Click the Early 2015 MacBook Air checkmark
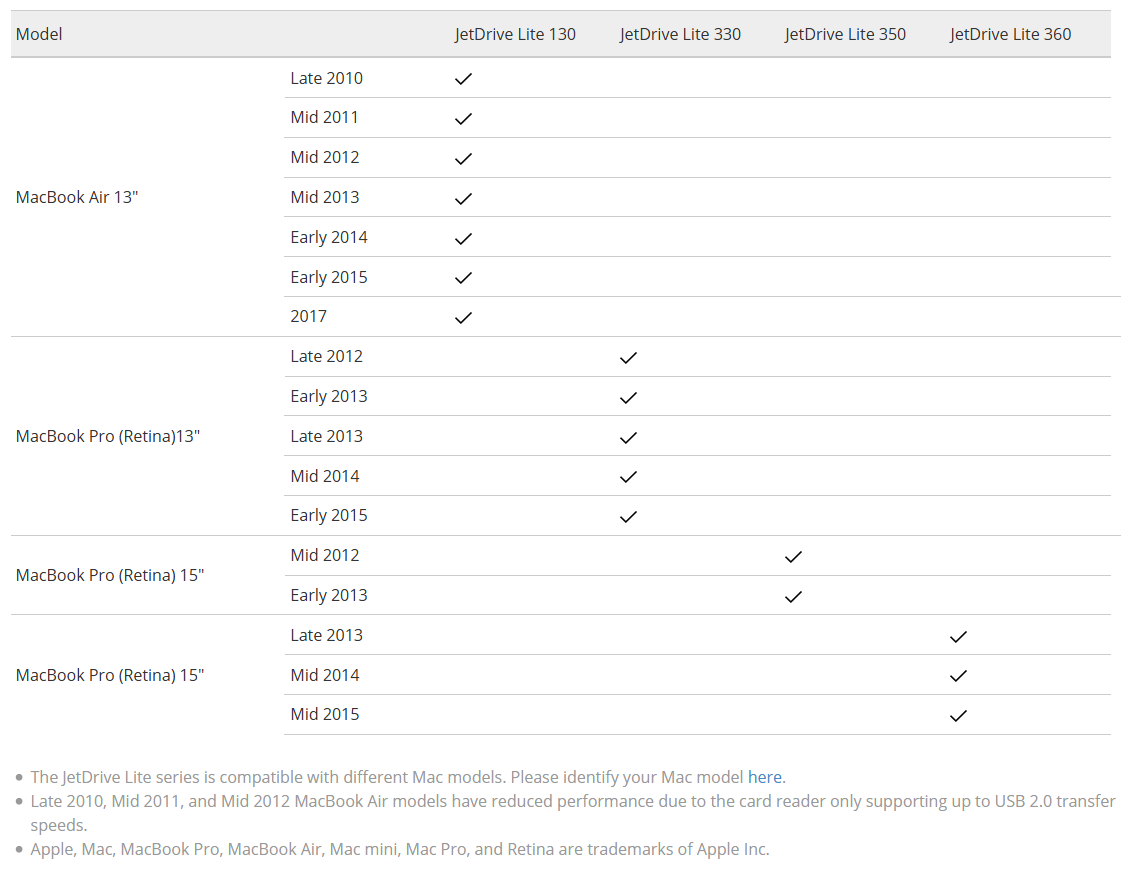The image size is (1132, 874). point(463,278)
